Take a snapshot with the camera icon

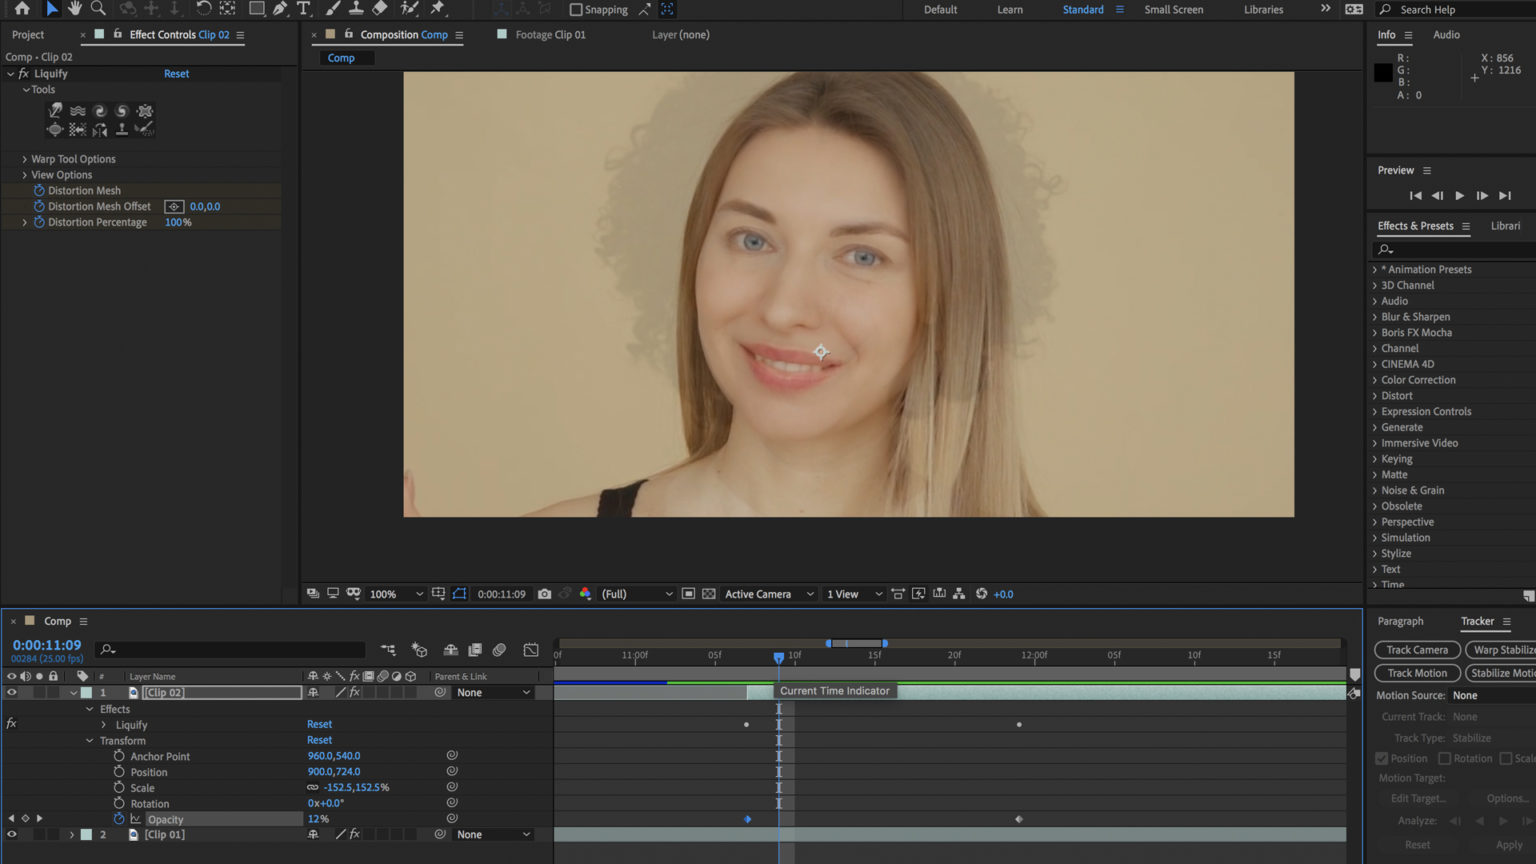(x=544, y=593)
